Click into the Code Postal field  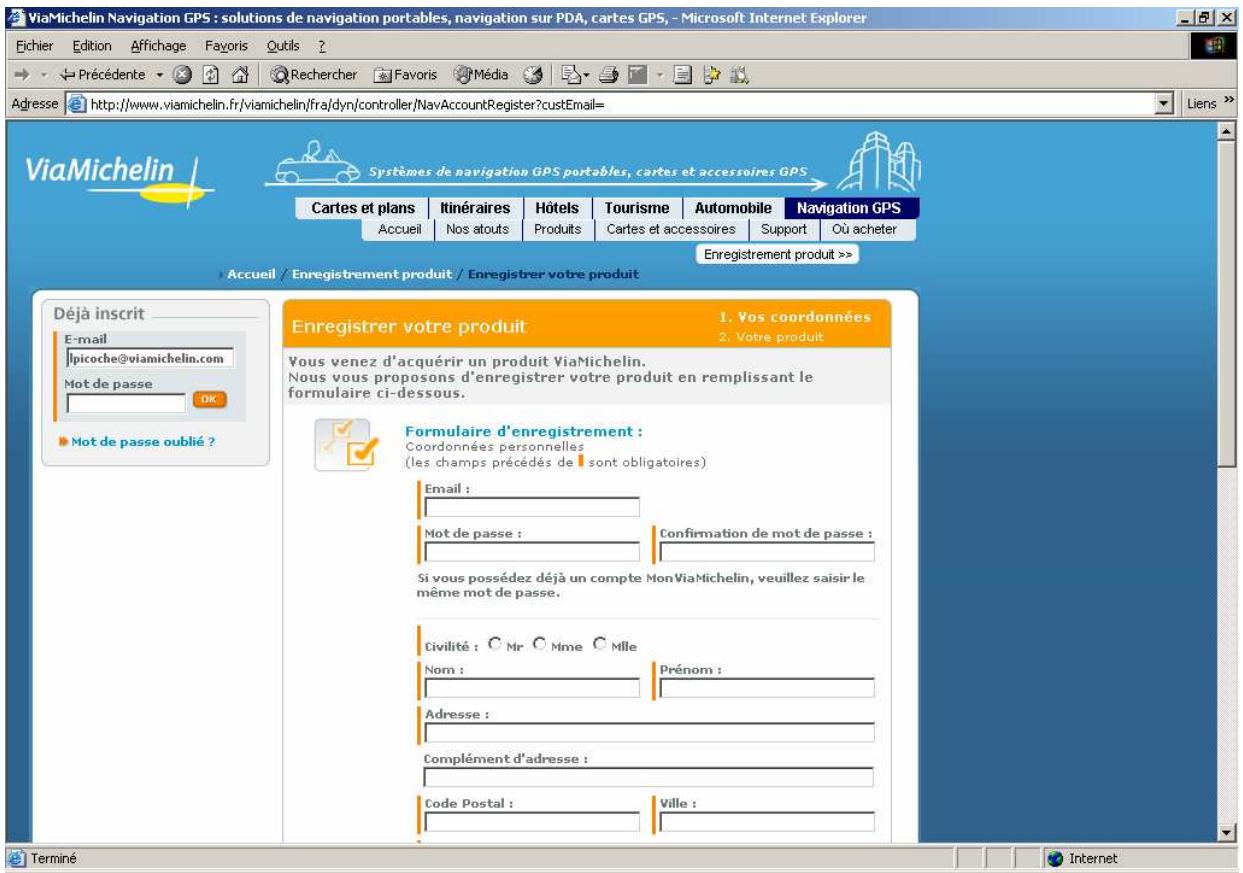(x=532, y=821)
